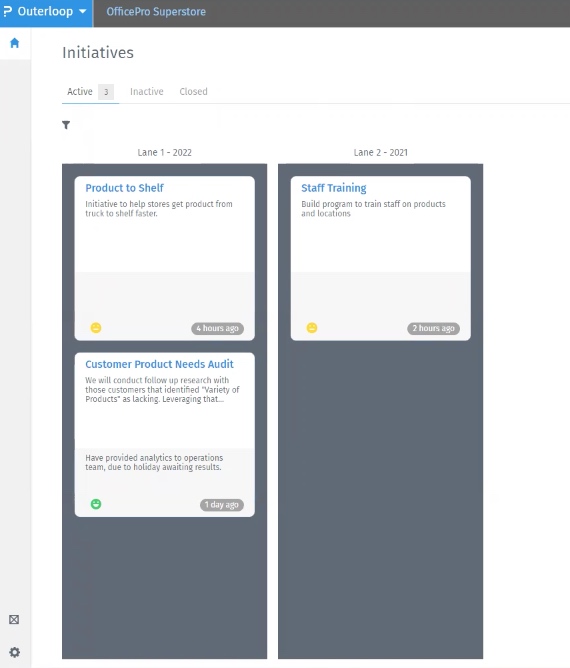Open the Staff Training initiative
This screenshot has height=668, width=570.
pos(334,188)
